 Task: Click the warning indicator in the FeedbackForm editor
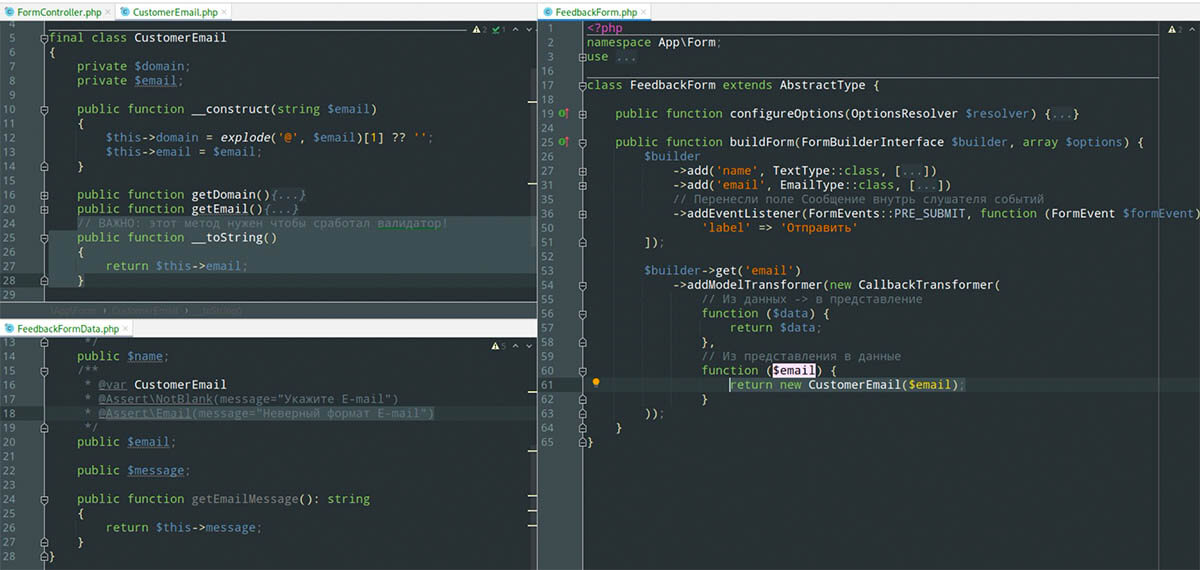(1172, 31)
